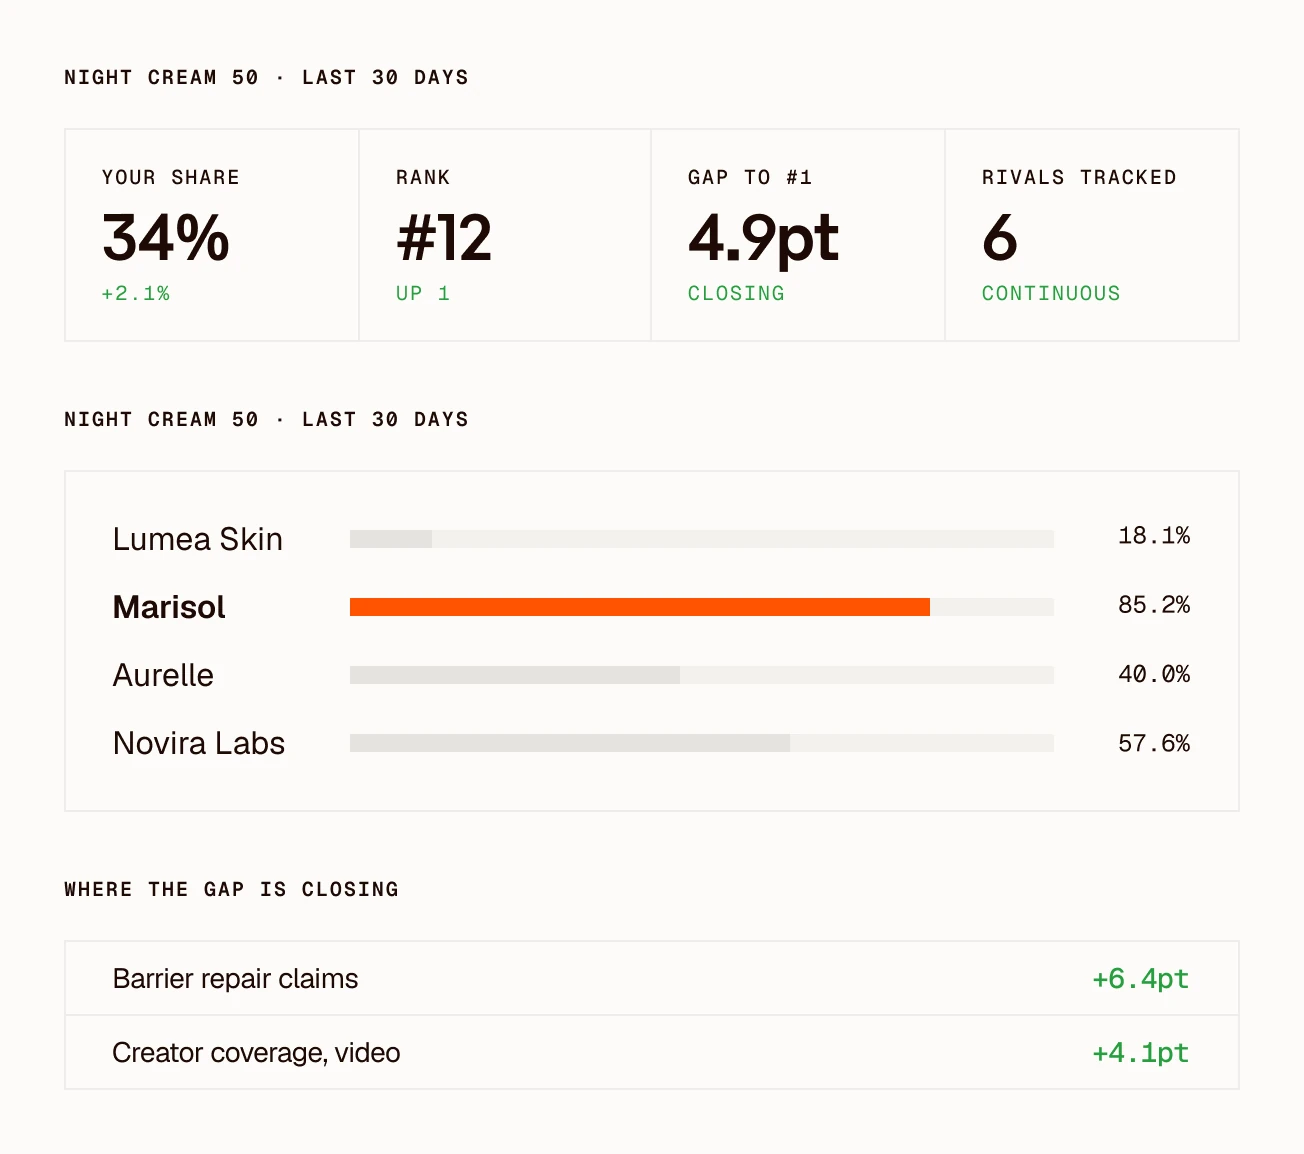Click the orange Marisol share bar
Screen dimensions: 1304x1154
point(640,607)
